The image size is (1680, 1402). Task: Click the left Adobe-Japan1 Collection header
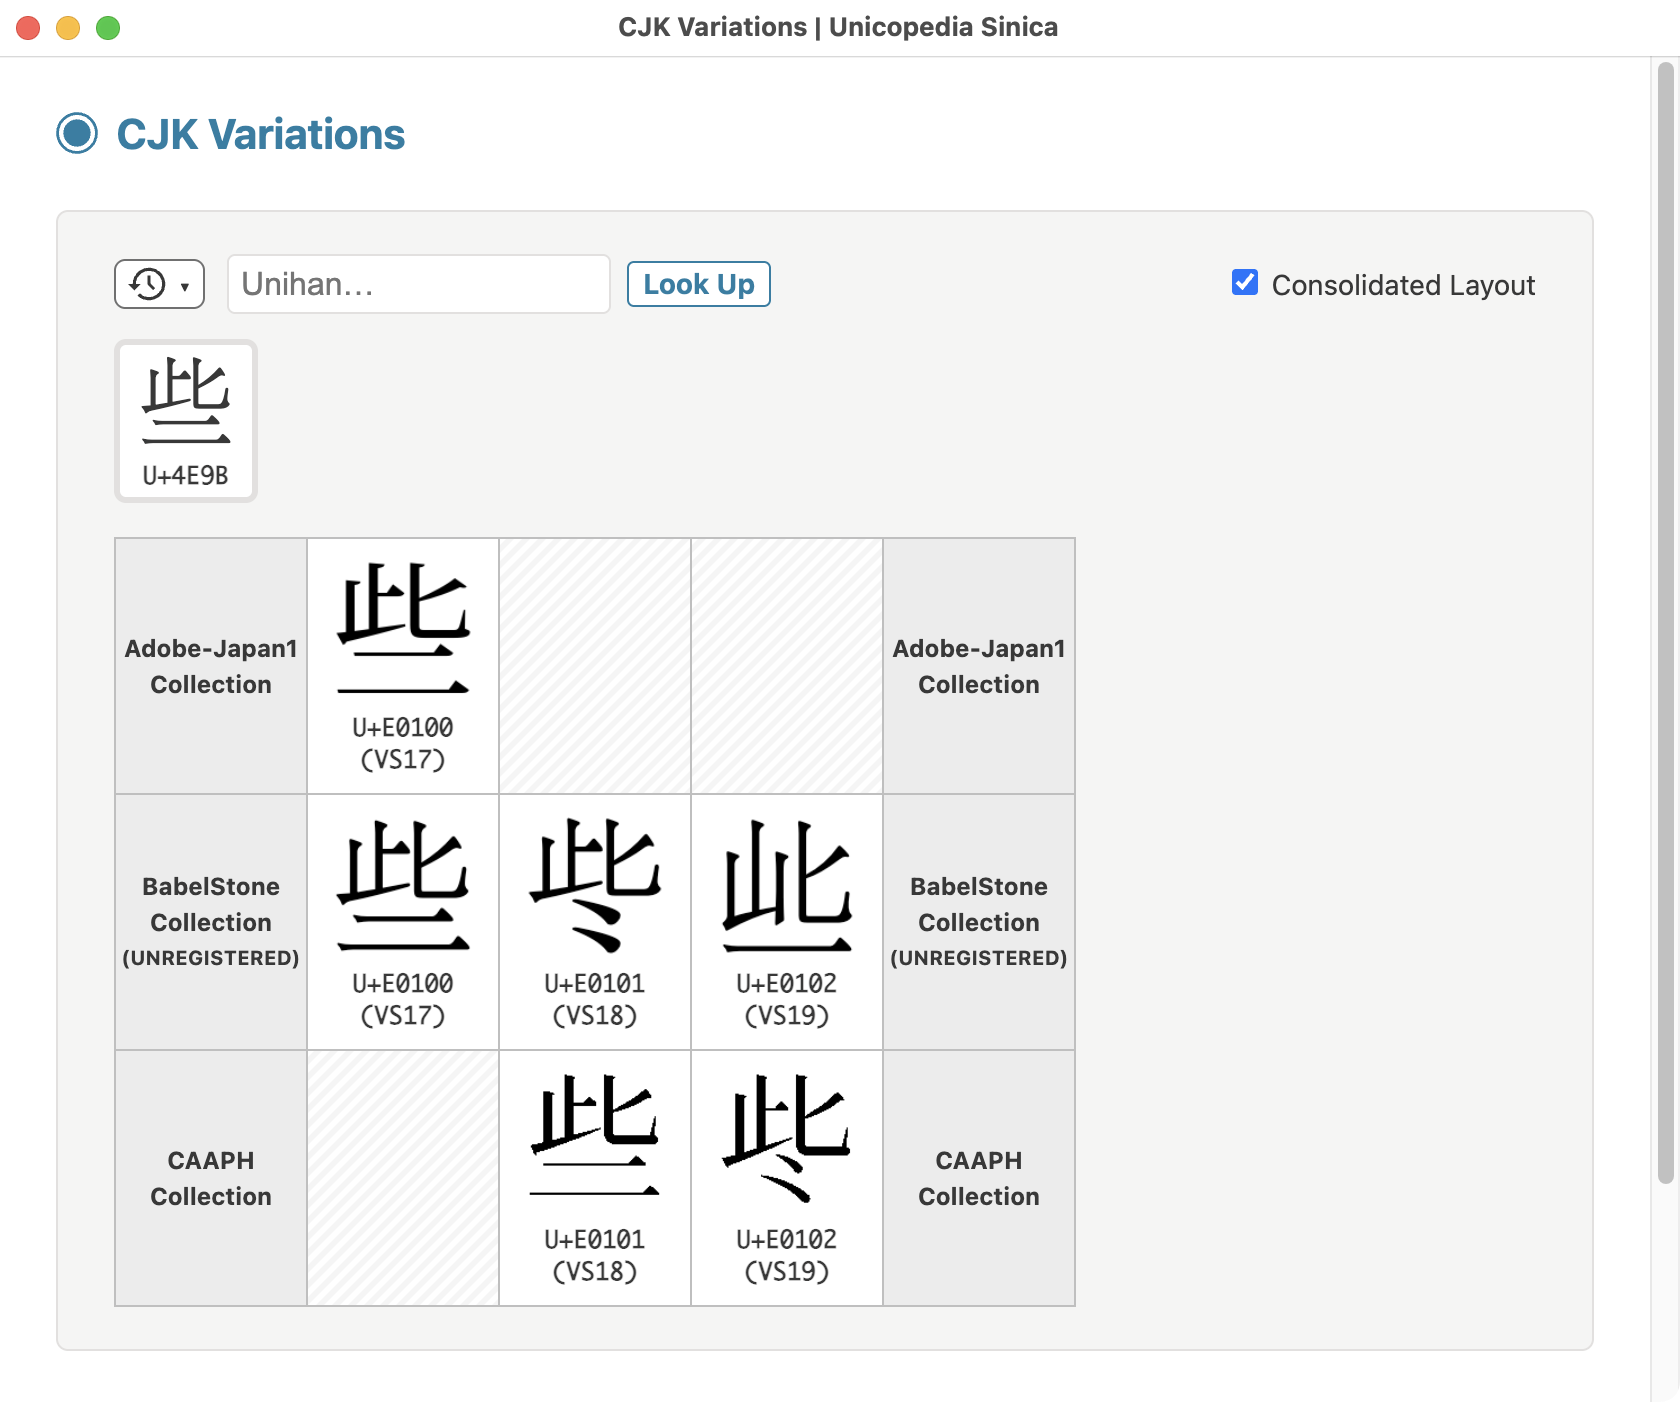tap(211, 666)
